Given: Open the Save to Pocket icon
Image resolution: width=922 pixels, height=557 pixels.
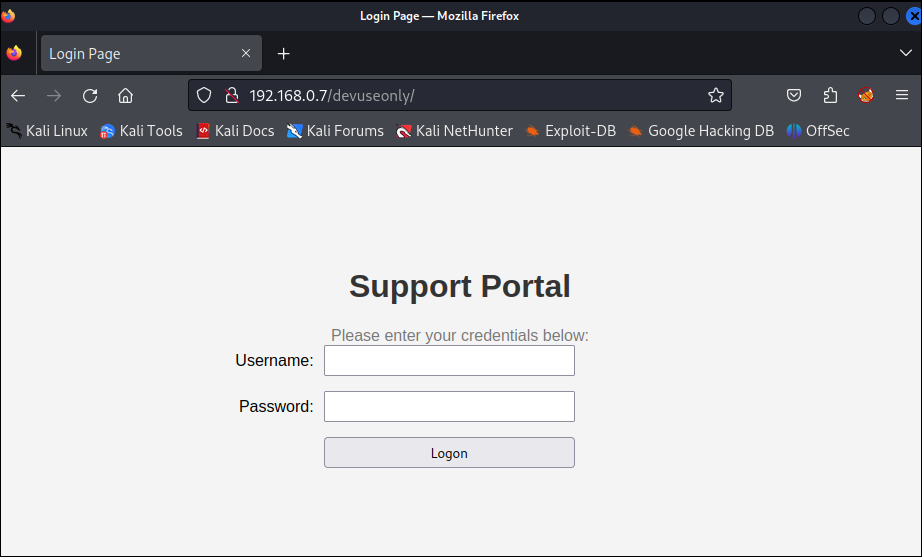Looking at the screenshot, I should click(x=793, y=96).
